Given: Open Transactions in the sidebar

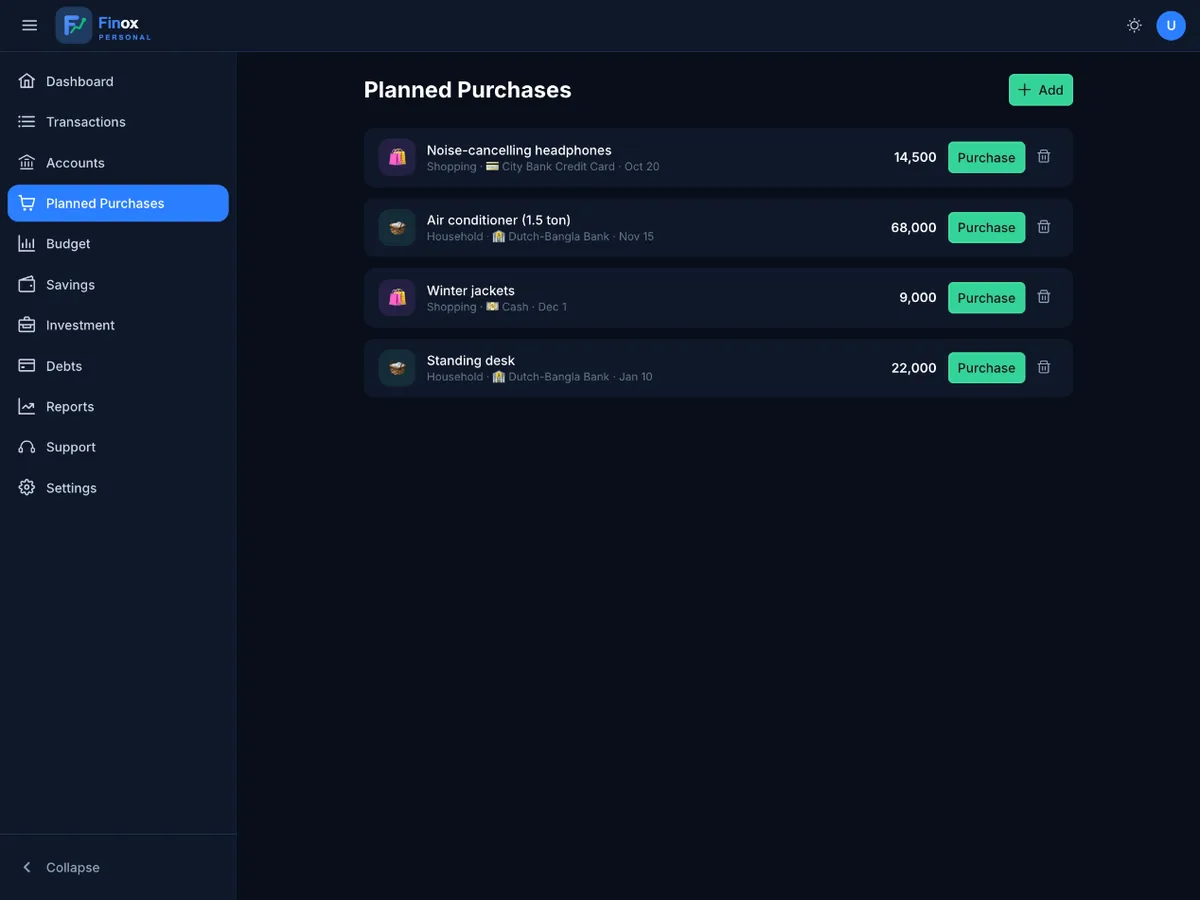Looking at the screenshot, I should click(x=118, y=122).
